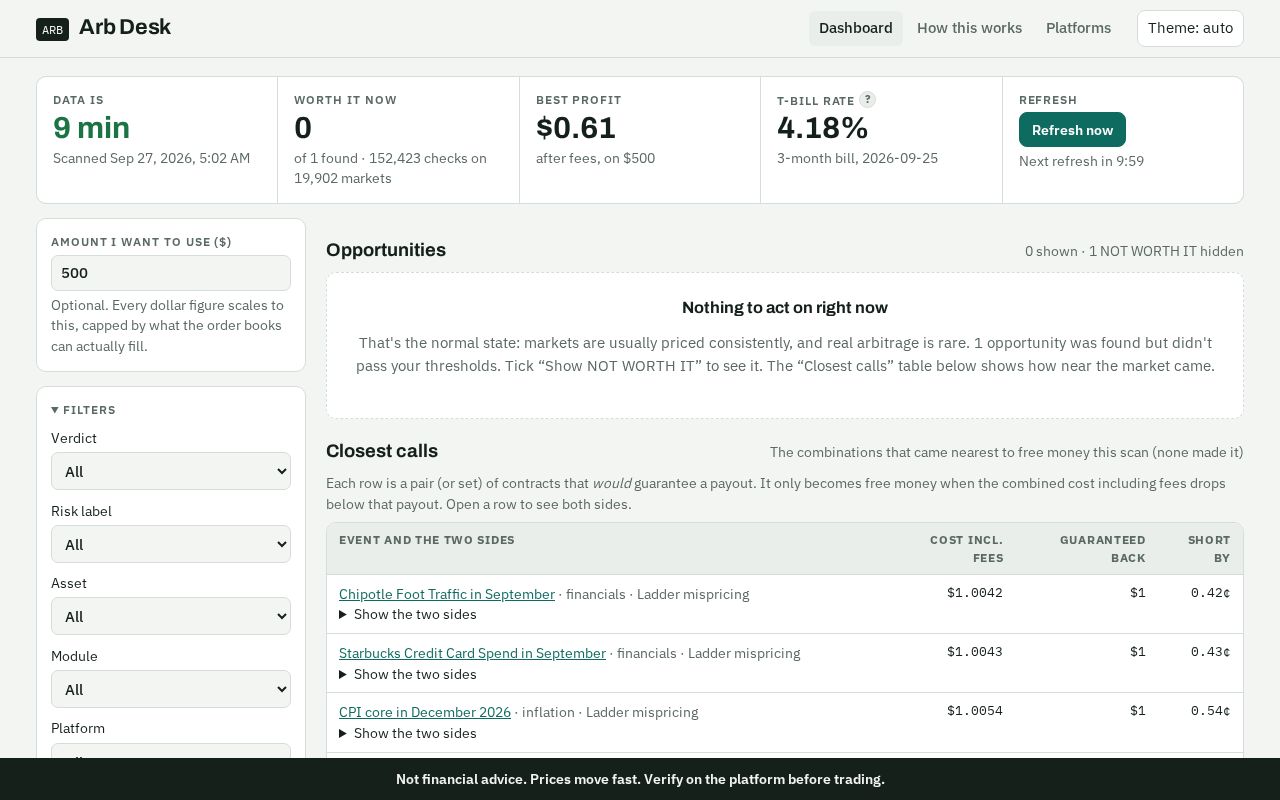Viewport: 1280px width, 800px height.
Task: Open the Risk label dropdown
Action: 171,544
